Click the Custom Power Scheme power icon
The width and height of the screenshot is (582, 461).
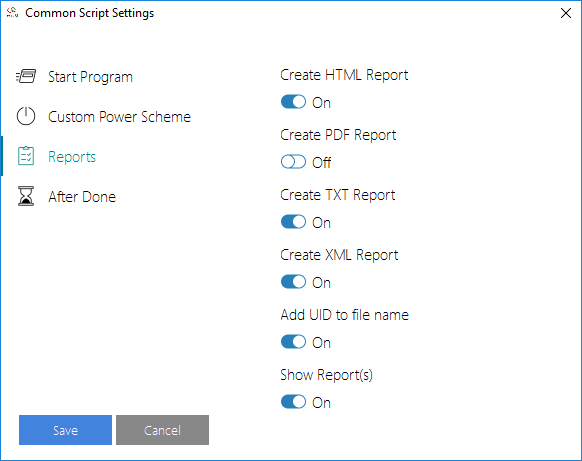(26, 116)
